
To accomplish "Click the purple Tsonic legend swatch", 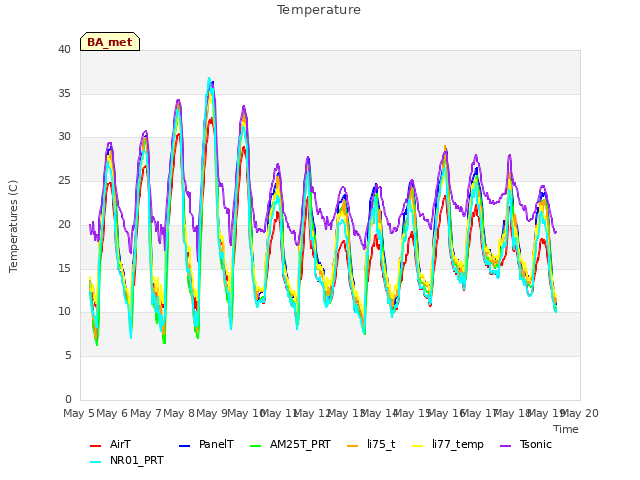I will [x=505, y=446].
